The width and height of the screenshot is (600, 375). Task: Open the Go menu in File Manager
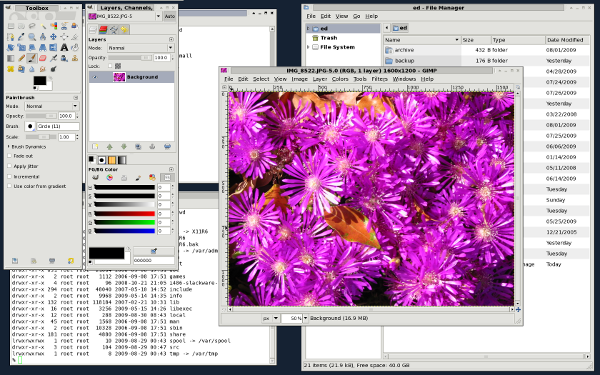click(x=356, y=16)
